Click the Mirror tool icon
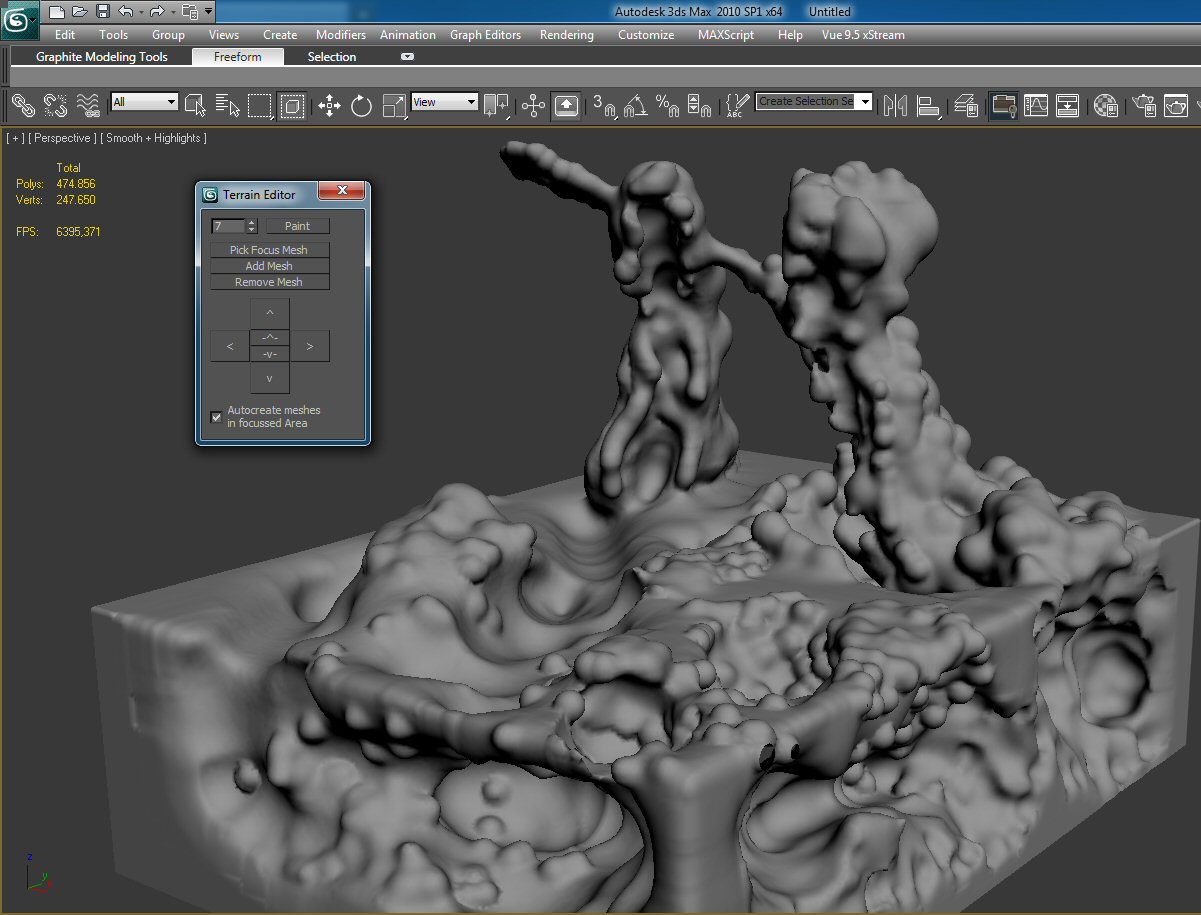The height and width of the screenshot is (915, 1201). click(895, 104)
